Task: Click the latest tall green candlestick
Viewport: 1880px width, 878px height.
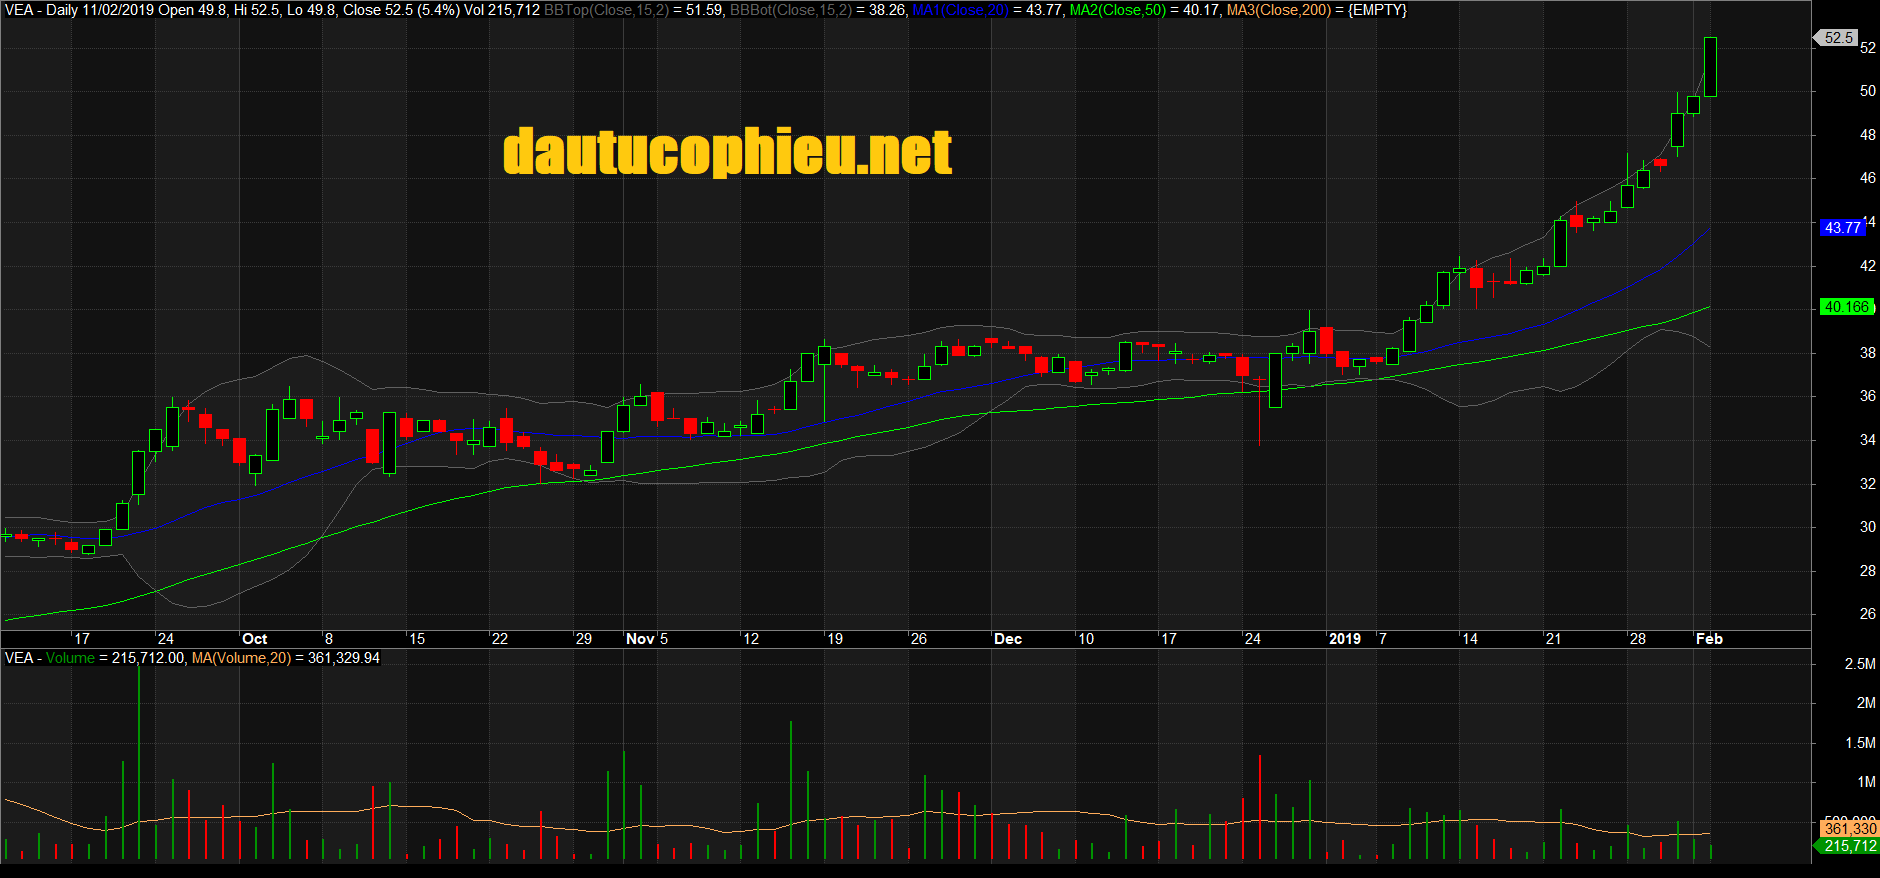Action: (1710, 67)
